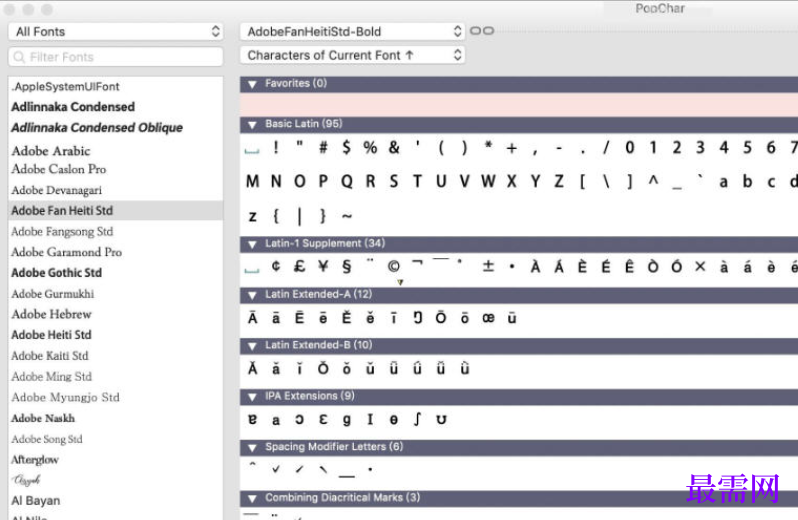Screen dimensions: 798x520
Task: Pick the backslash character
Action: click(606, 182)
